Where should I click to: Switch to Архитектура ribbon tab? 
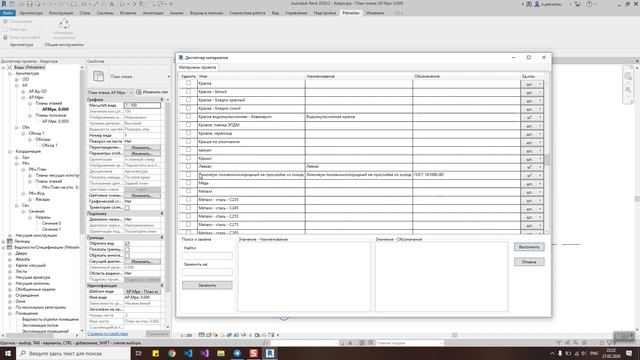(31, 13)
